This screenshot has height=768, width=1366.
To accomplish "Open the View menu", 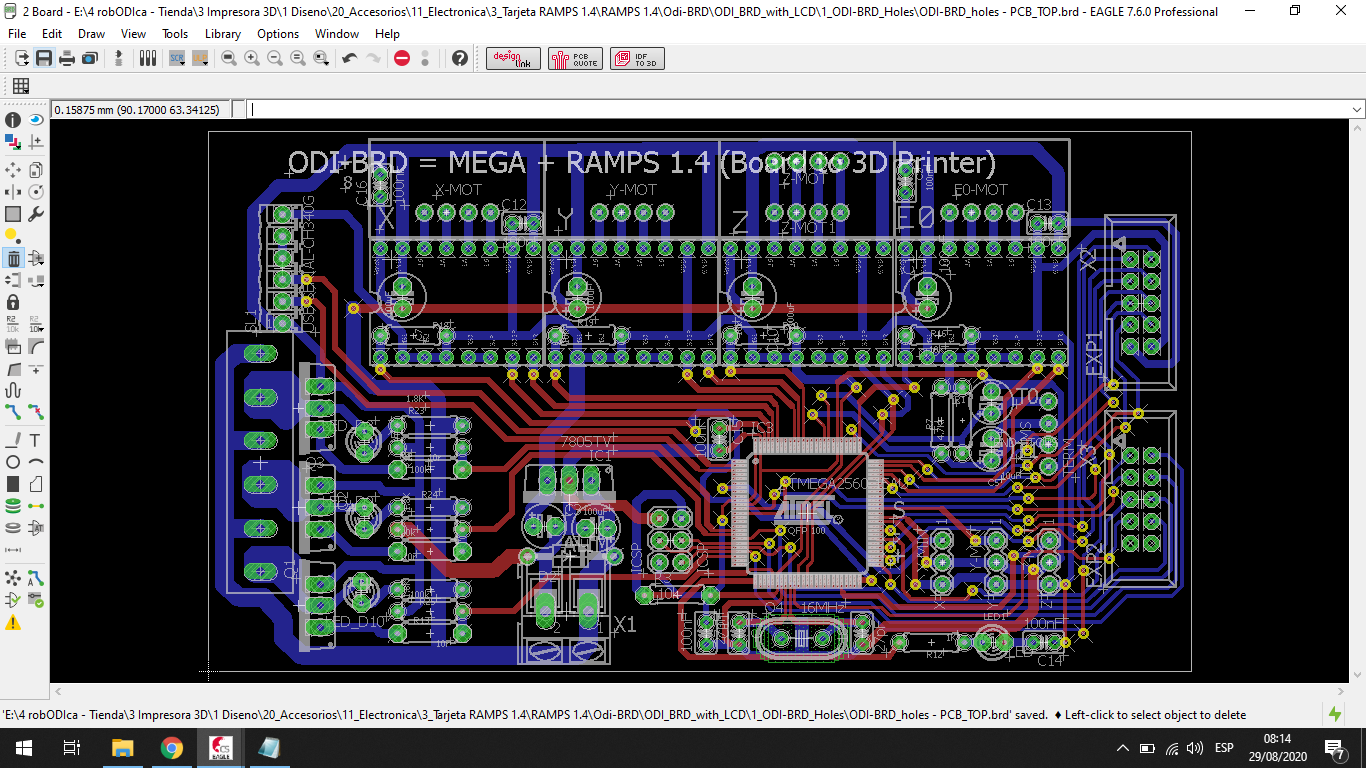I will (133, 33).
